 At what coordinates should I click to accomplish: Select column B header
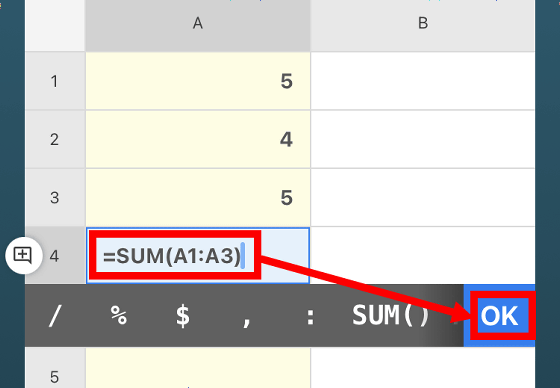point(423,25)
